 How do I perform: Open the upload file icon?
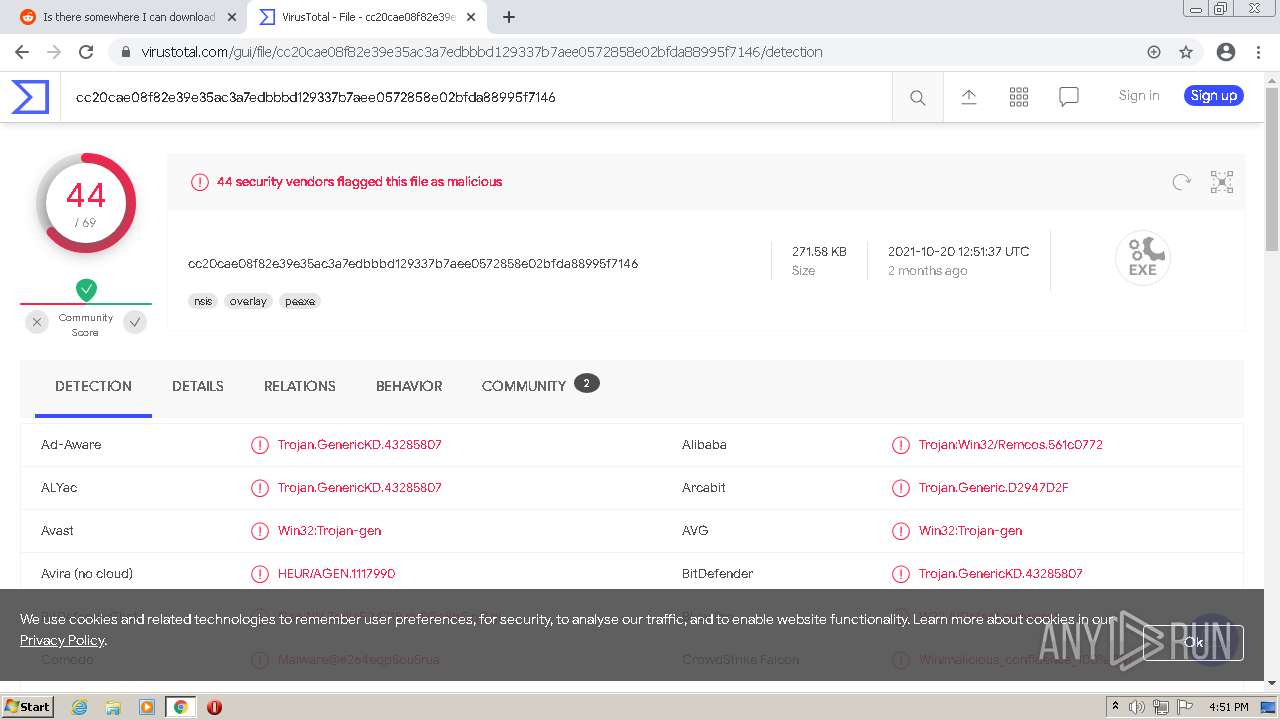coord(968,97)
